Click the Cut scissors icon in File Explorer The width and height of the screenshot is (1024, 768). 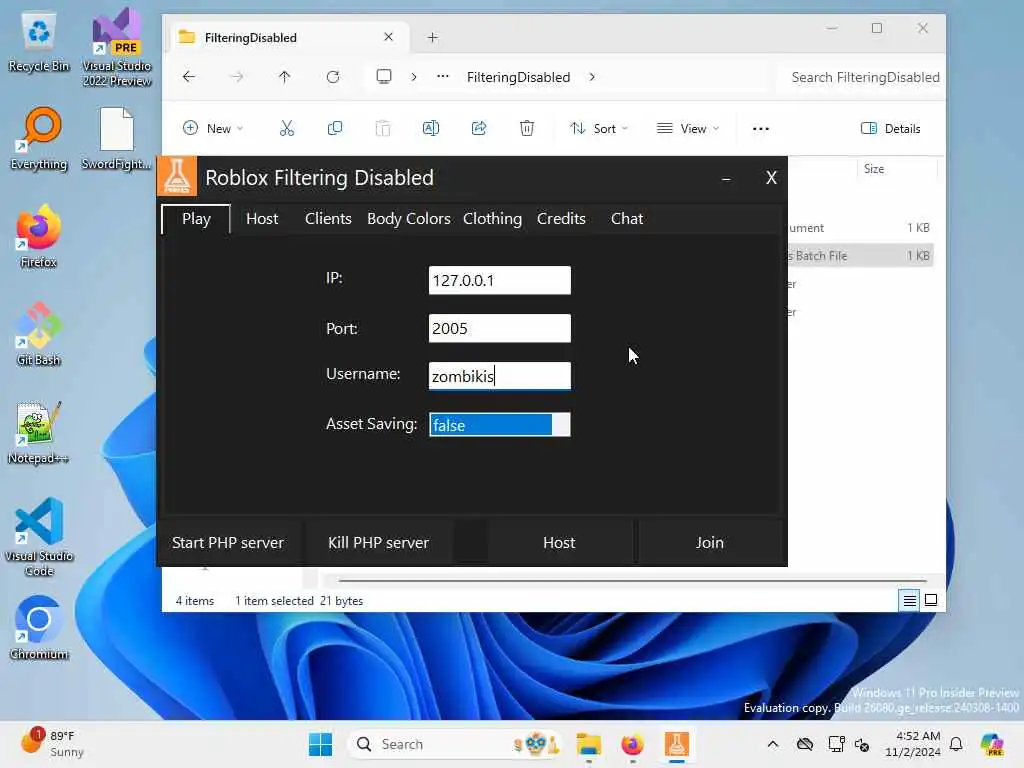tap(287, 129)
